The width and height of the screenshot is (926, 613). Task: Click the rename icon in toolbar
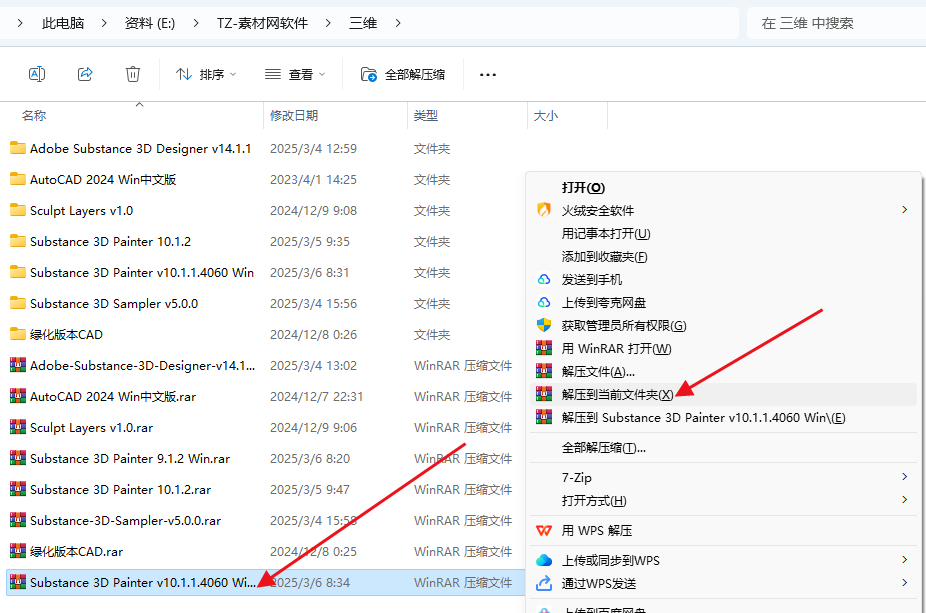(37, 74)
